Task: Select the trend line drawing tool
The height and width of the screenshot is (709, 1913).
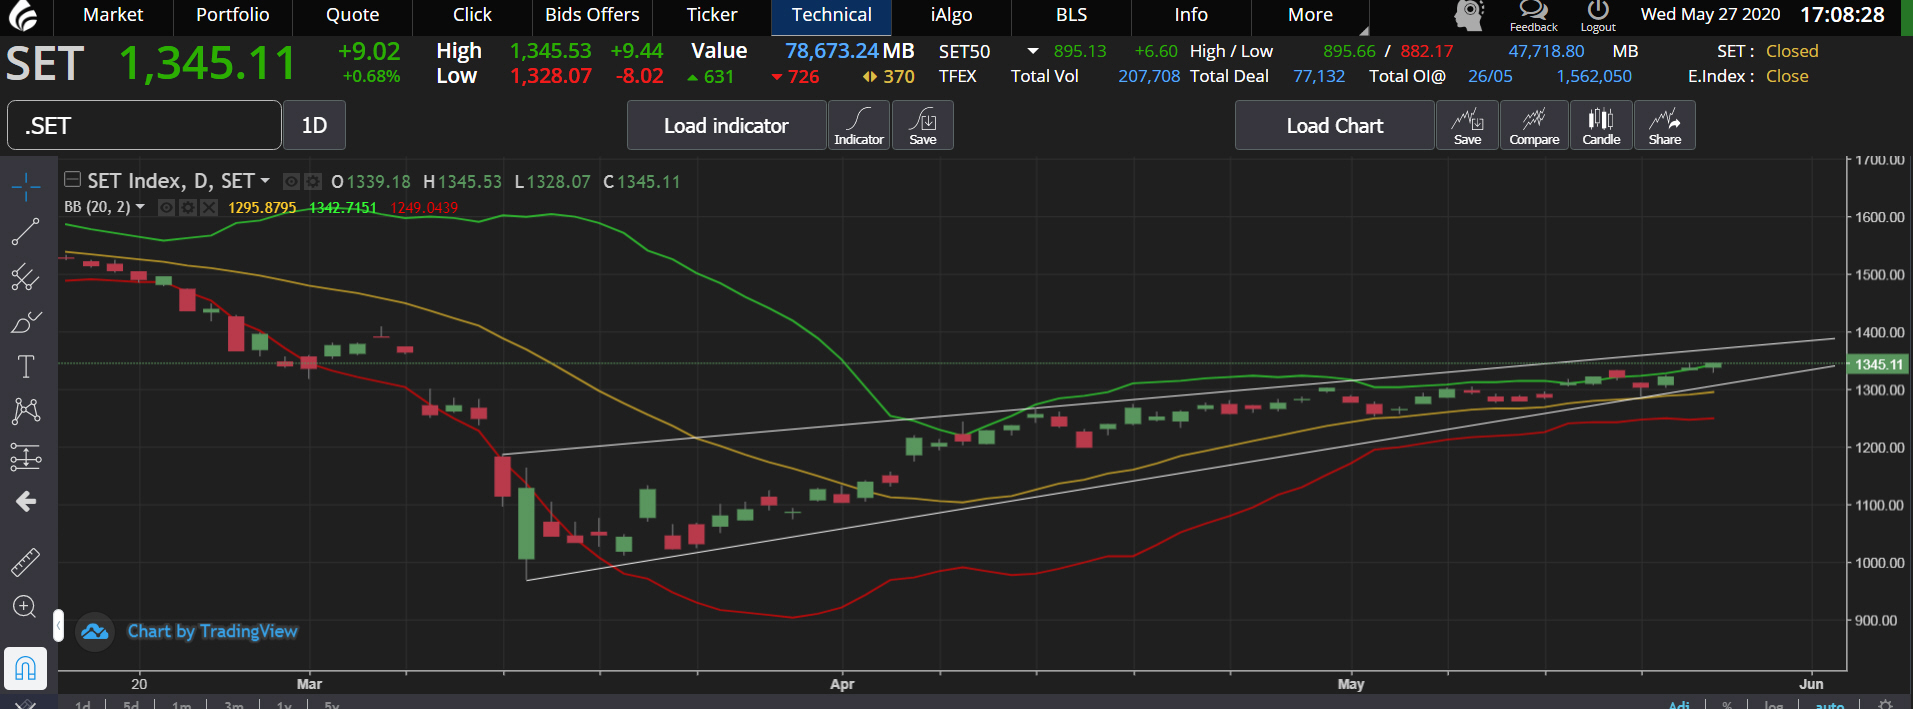Action: (26, 232)
